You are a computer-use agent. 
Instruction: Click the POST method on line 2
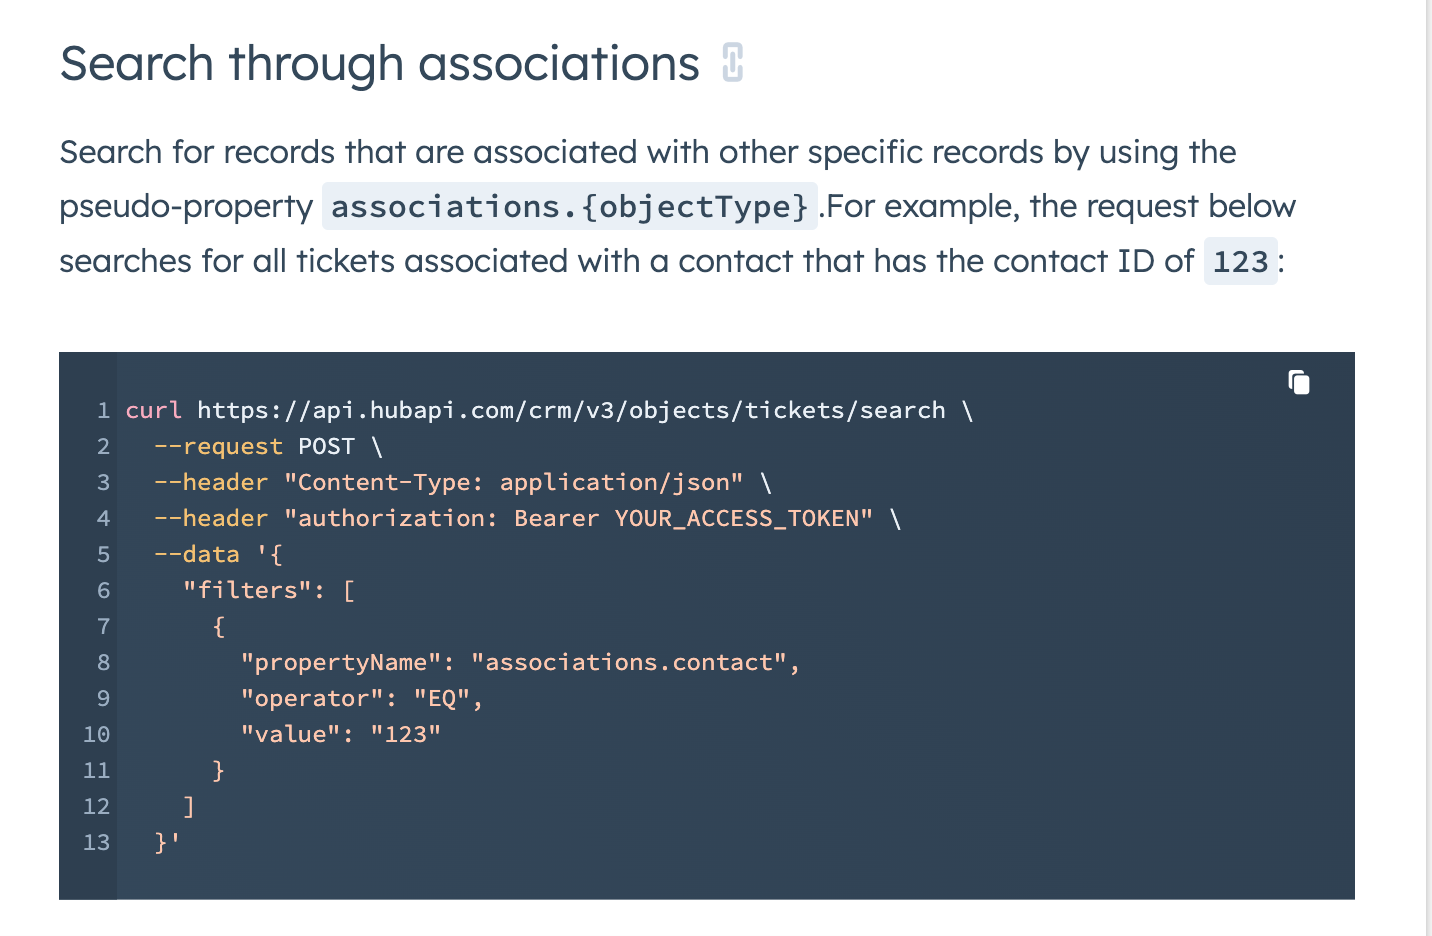[326, 446]
